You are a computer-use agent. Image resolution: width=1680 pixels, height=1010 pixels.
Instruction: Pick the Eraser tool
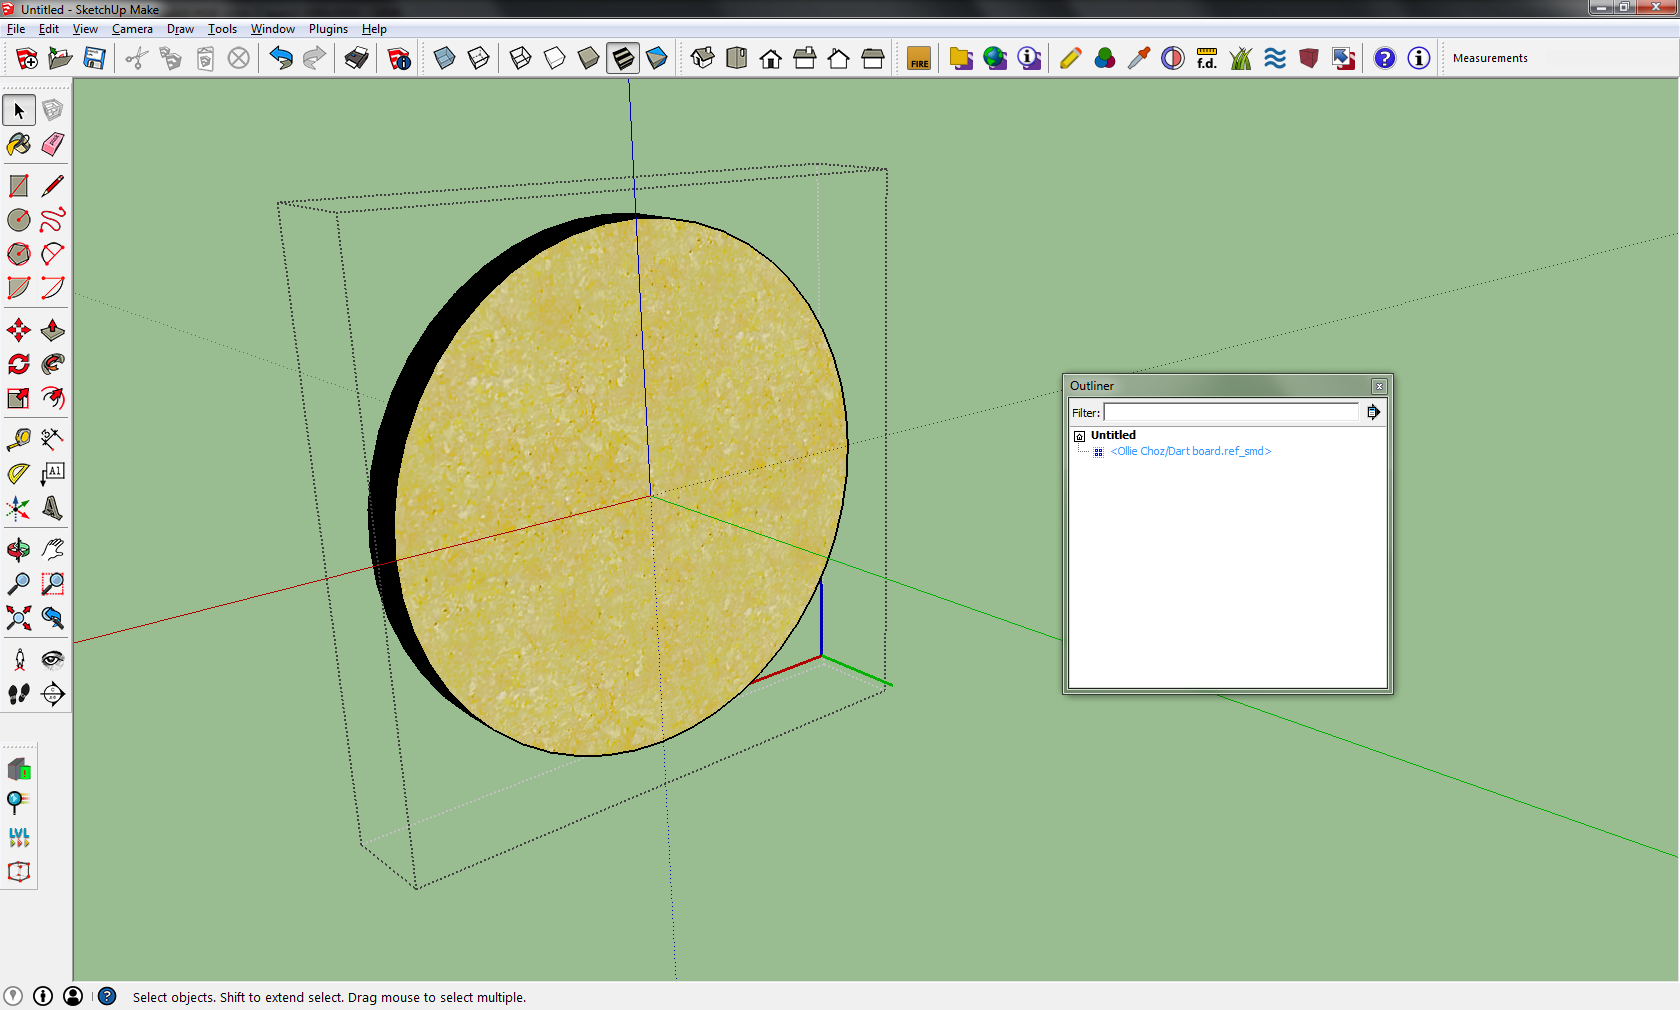point(53,145)
